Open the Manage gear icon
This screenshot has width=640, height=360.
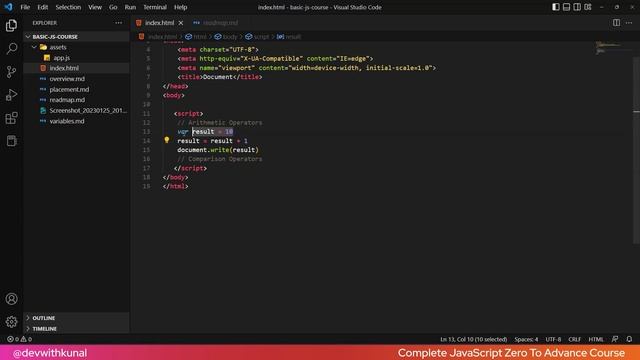click(11, 322)
